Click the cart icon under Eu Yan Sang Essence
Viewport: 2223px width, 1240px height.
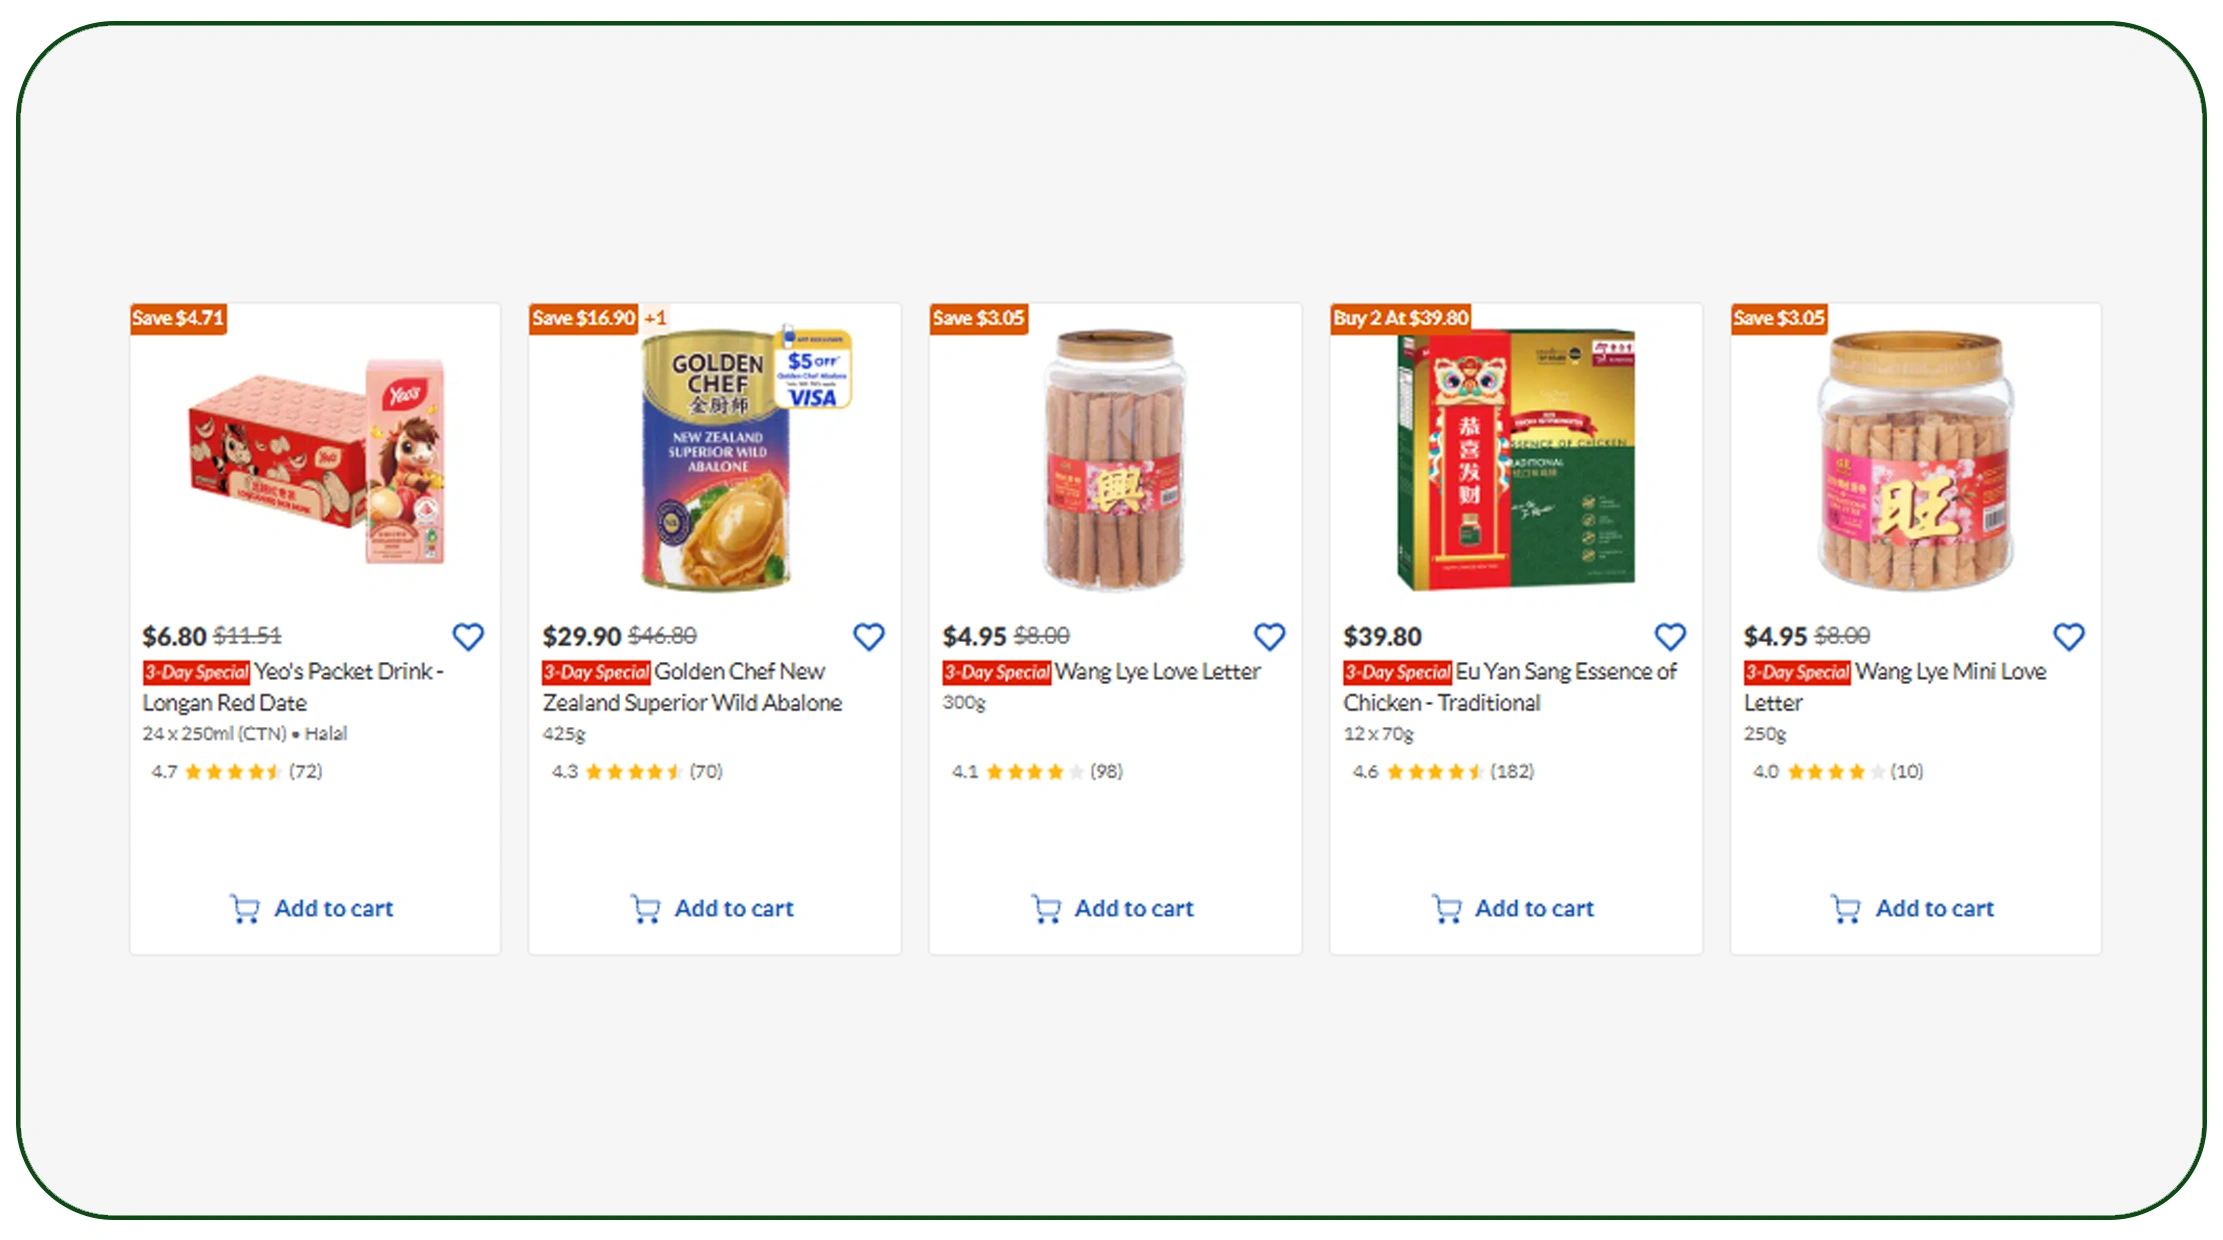click(1445, 909)
